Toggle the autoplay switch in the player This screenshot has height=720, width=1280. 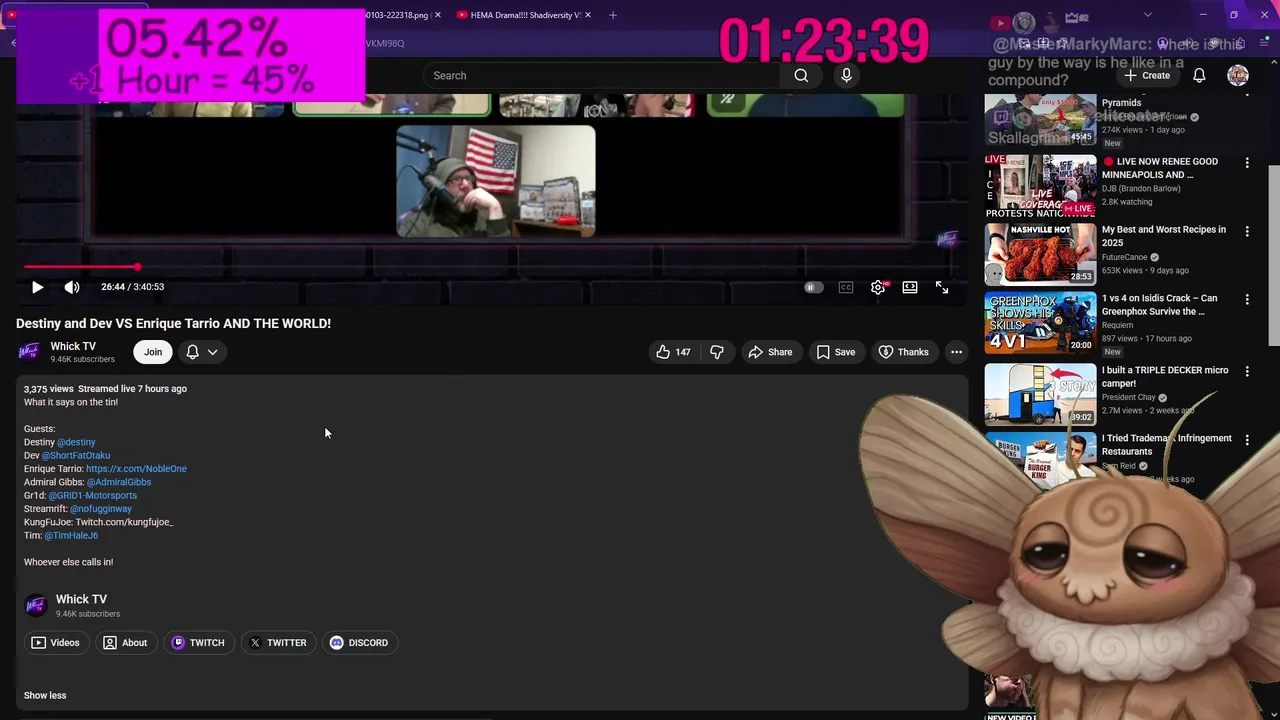[814, 287]
